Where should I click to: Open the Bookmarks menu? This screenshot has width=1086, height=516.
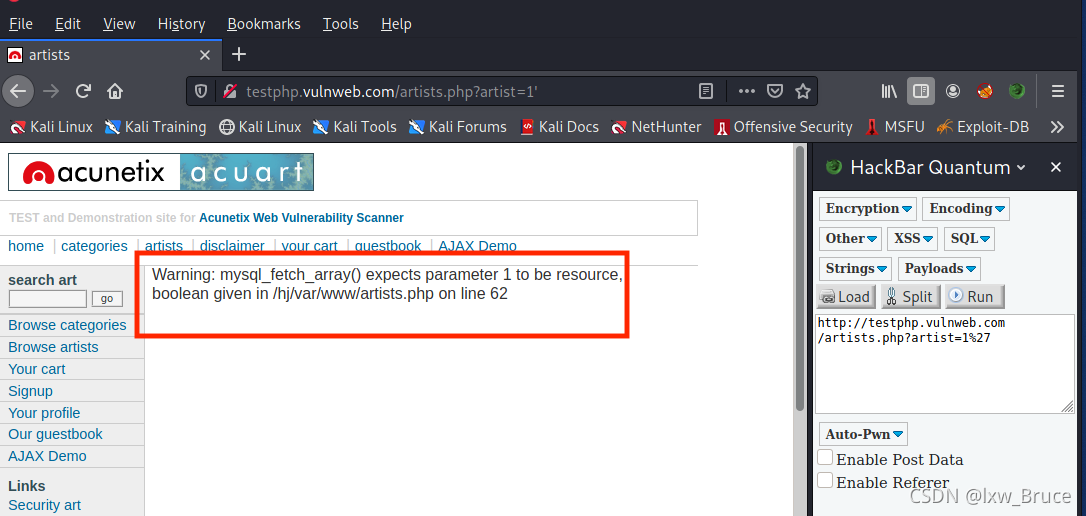pyautogui.click(x=264, y=24)
